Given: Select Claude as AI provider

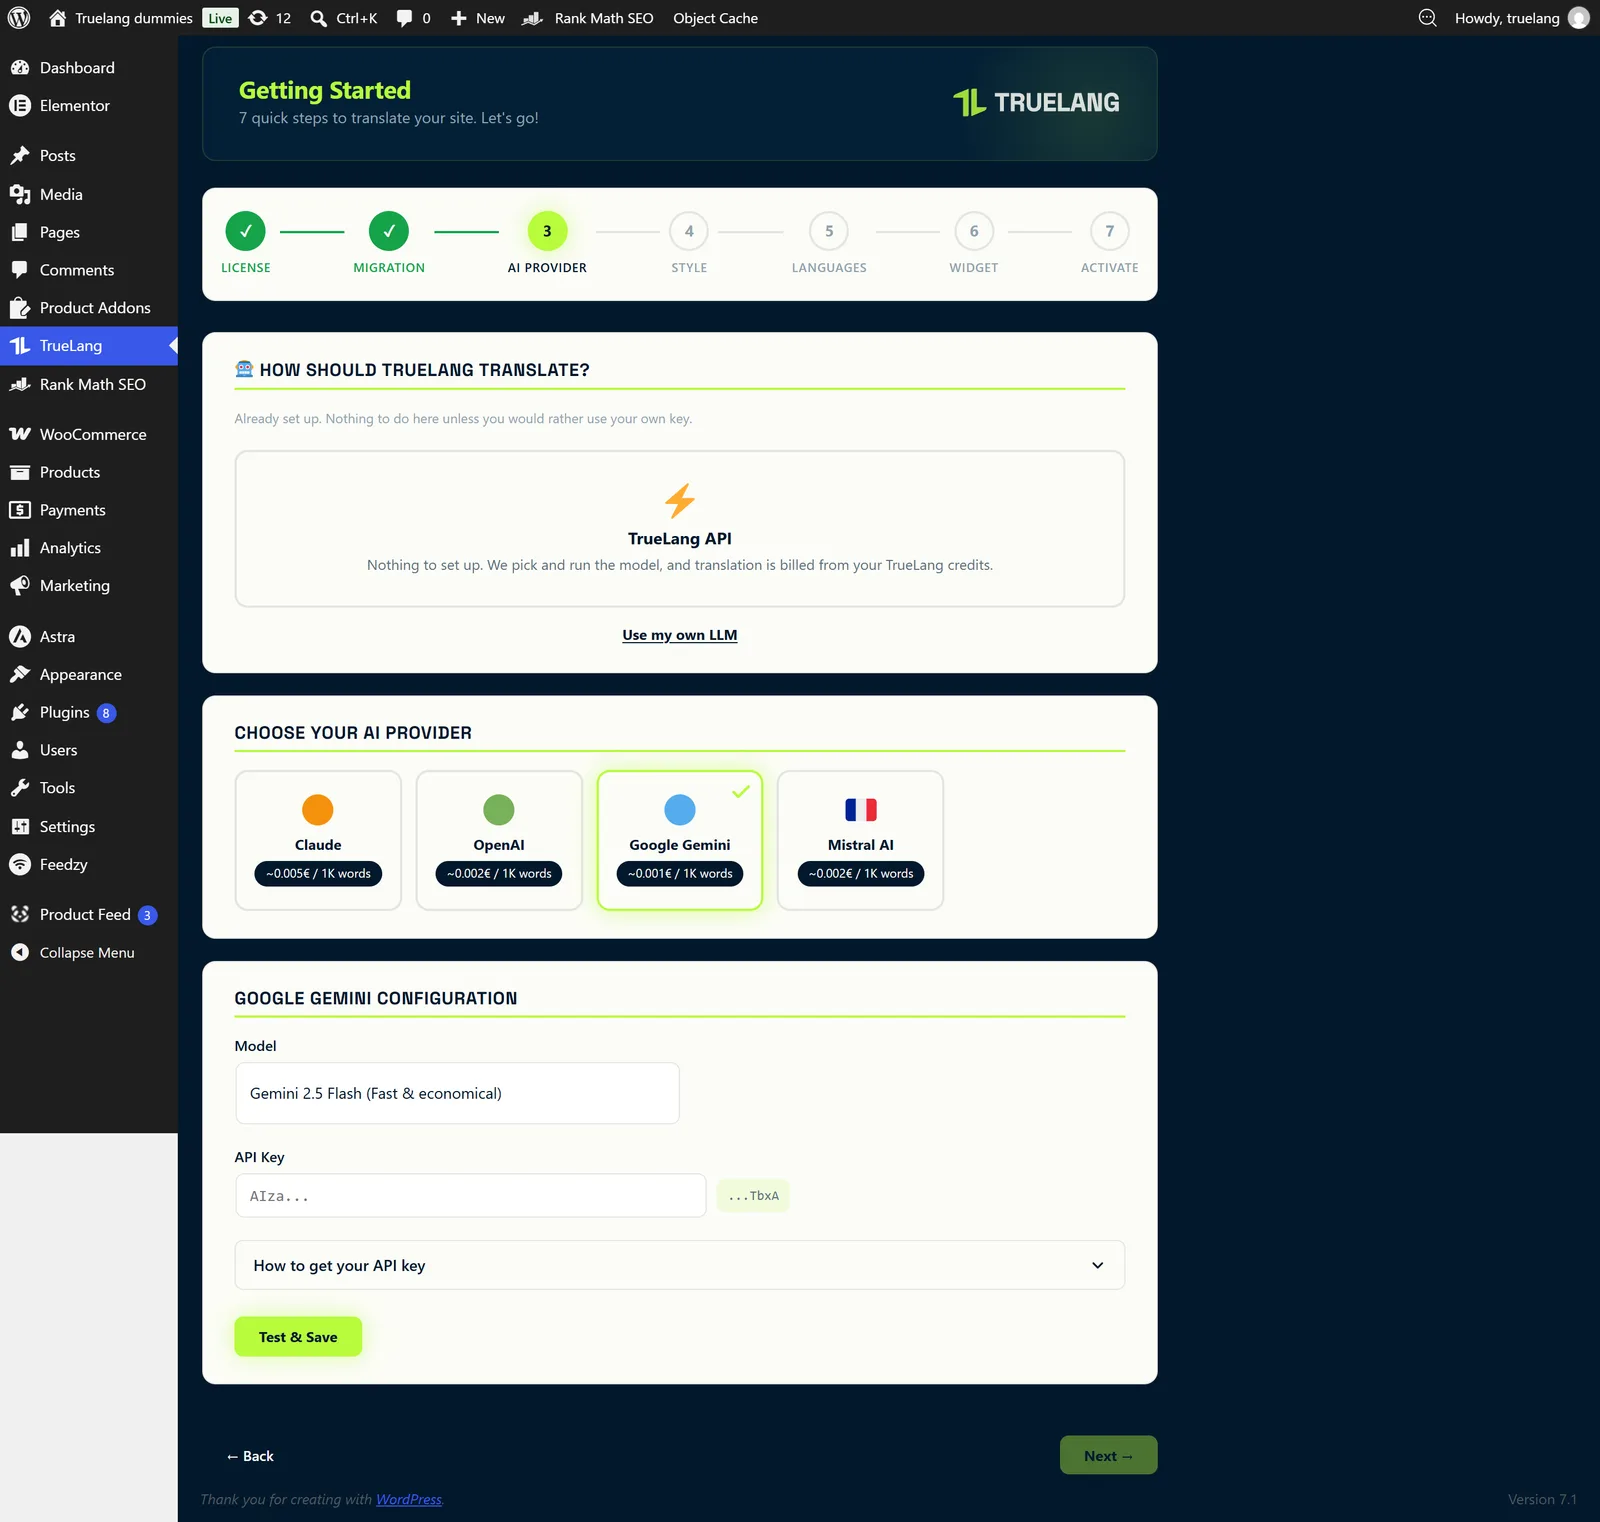Looking at the screenshot, I should (x=318, y=840).
